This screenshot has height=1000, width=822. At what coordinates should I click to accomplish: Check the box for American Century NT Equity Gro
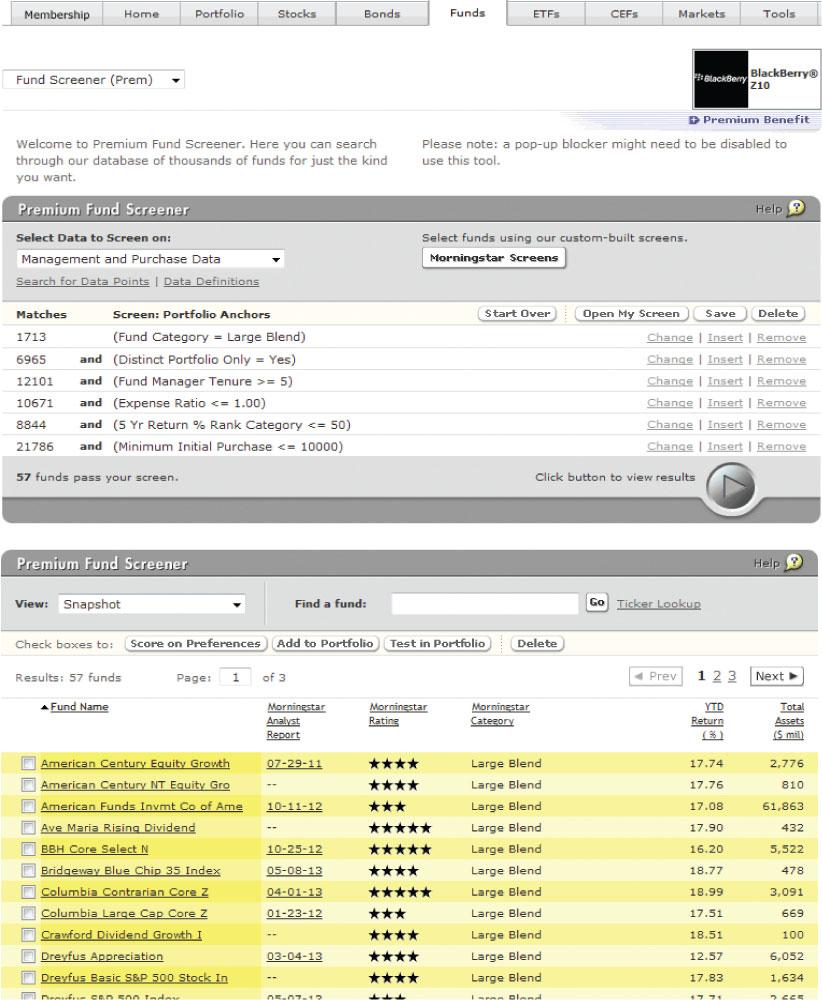[28, 785]
